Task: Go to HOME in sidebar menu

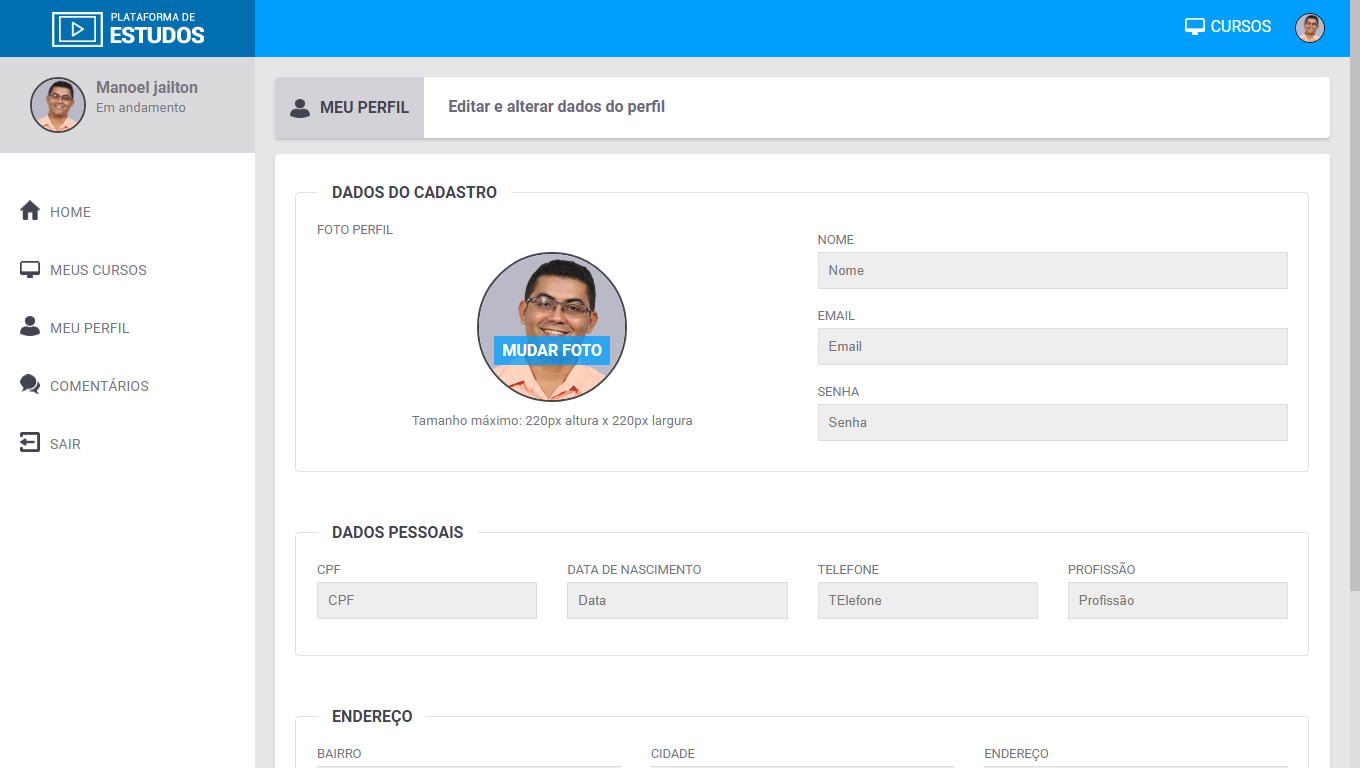Action: point(70,212)
